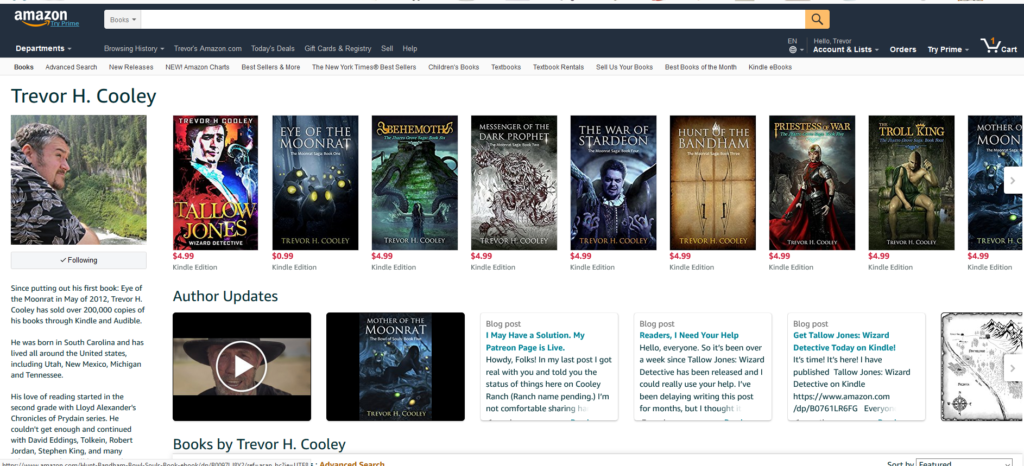
Task: Open the Behemoth book cover
Action: 415,183
